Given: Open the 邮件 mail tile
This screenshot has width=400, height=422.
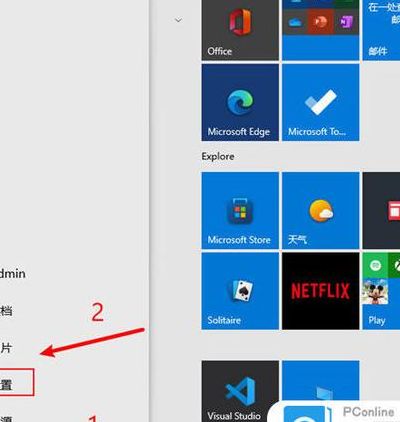Looking at the screenshot, I should (x=381, y=30).
